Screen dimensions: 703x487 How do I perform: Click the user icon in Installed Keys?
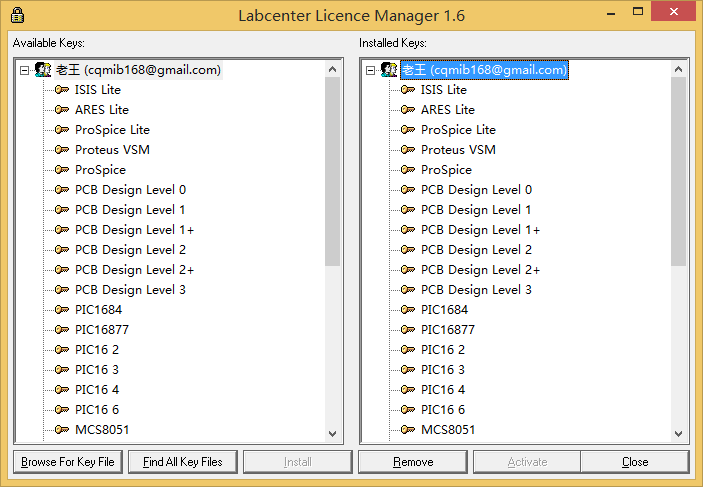point(389,70)
